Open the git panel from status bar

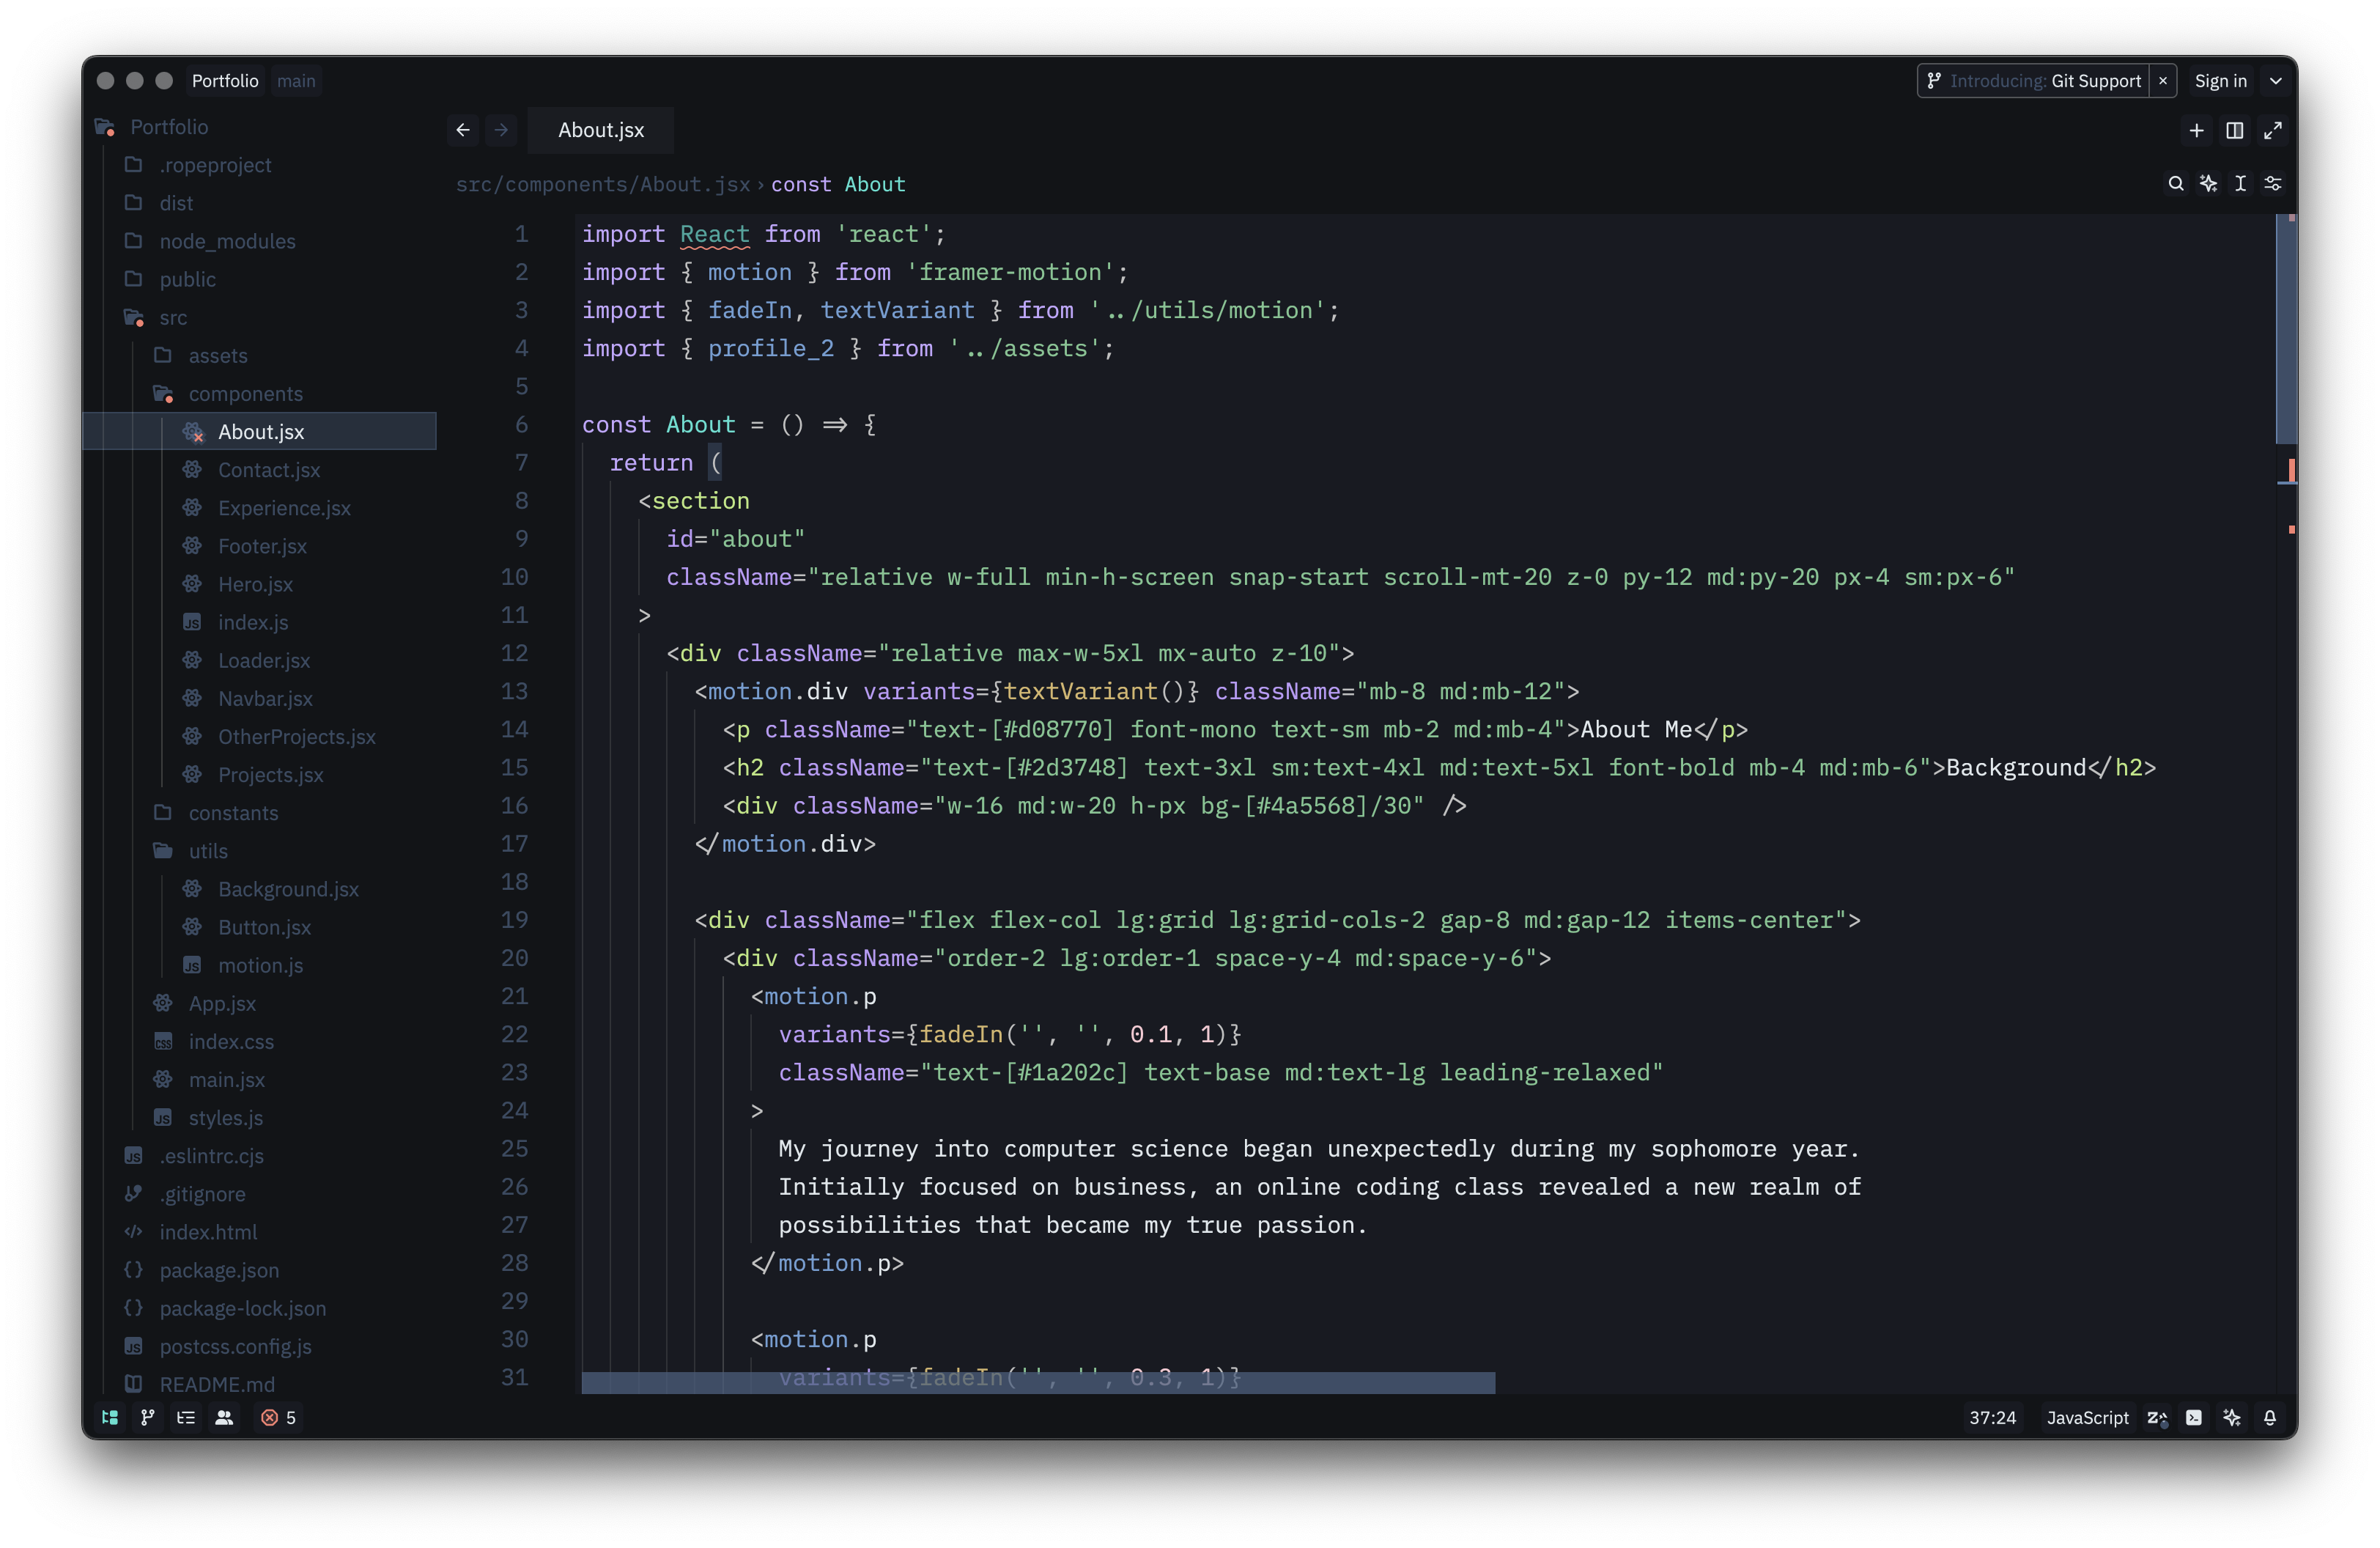[x=148, y=1417]
